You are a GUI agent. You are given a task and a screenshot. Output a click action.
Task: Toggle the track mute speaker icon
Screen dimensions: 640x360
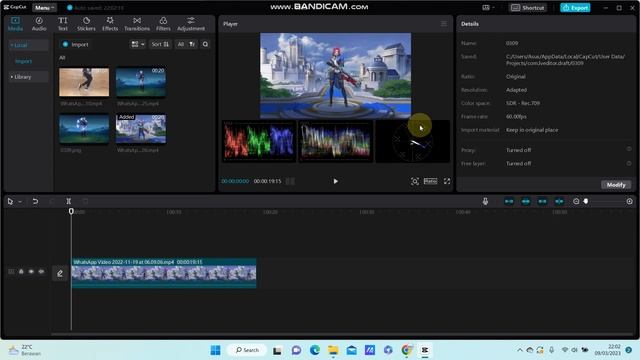point(41,271)
